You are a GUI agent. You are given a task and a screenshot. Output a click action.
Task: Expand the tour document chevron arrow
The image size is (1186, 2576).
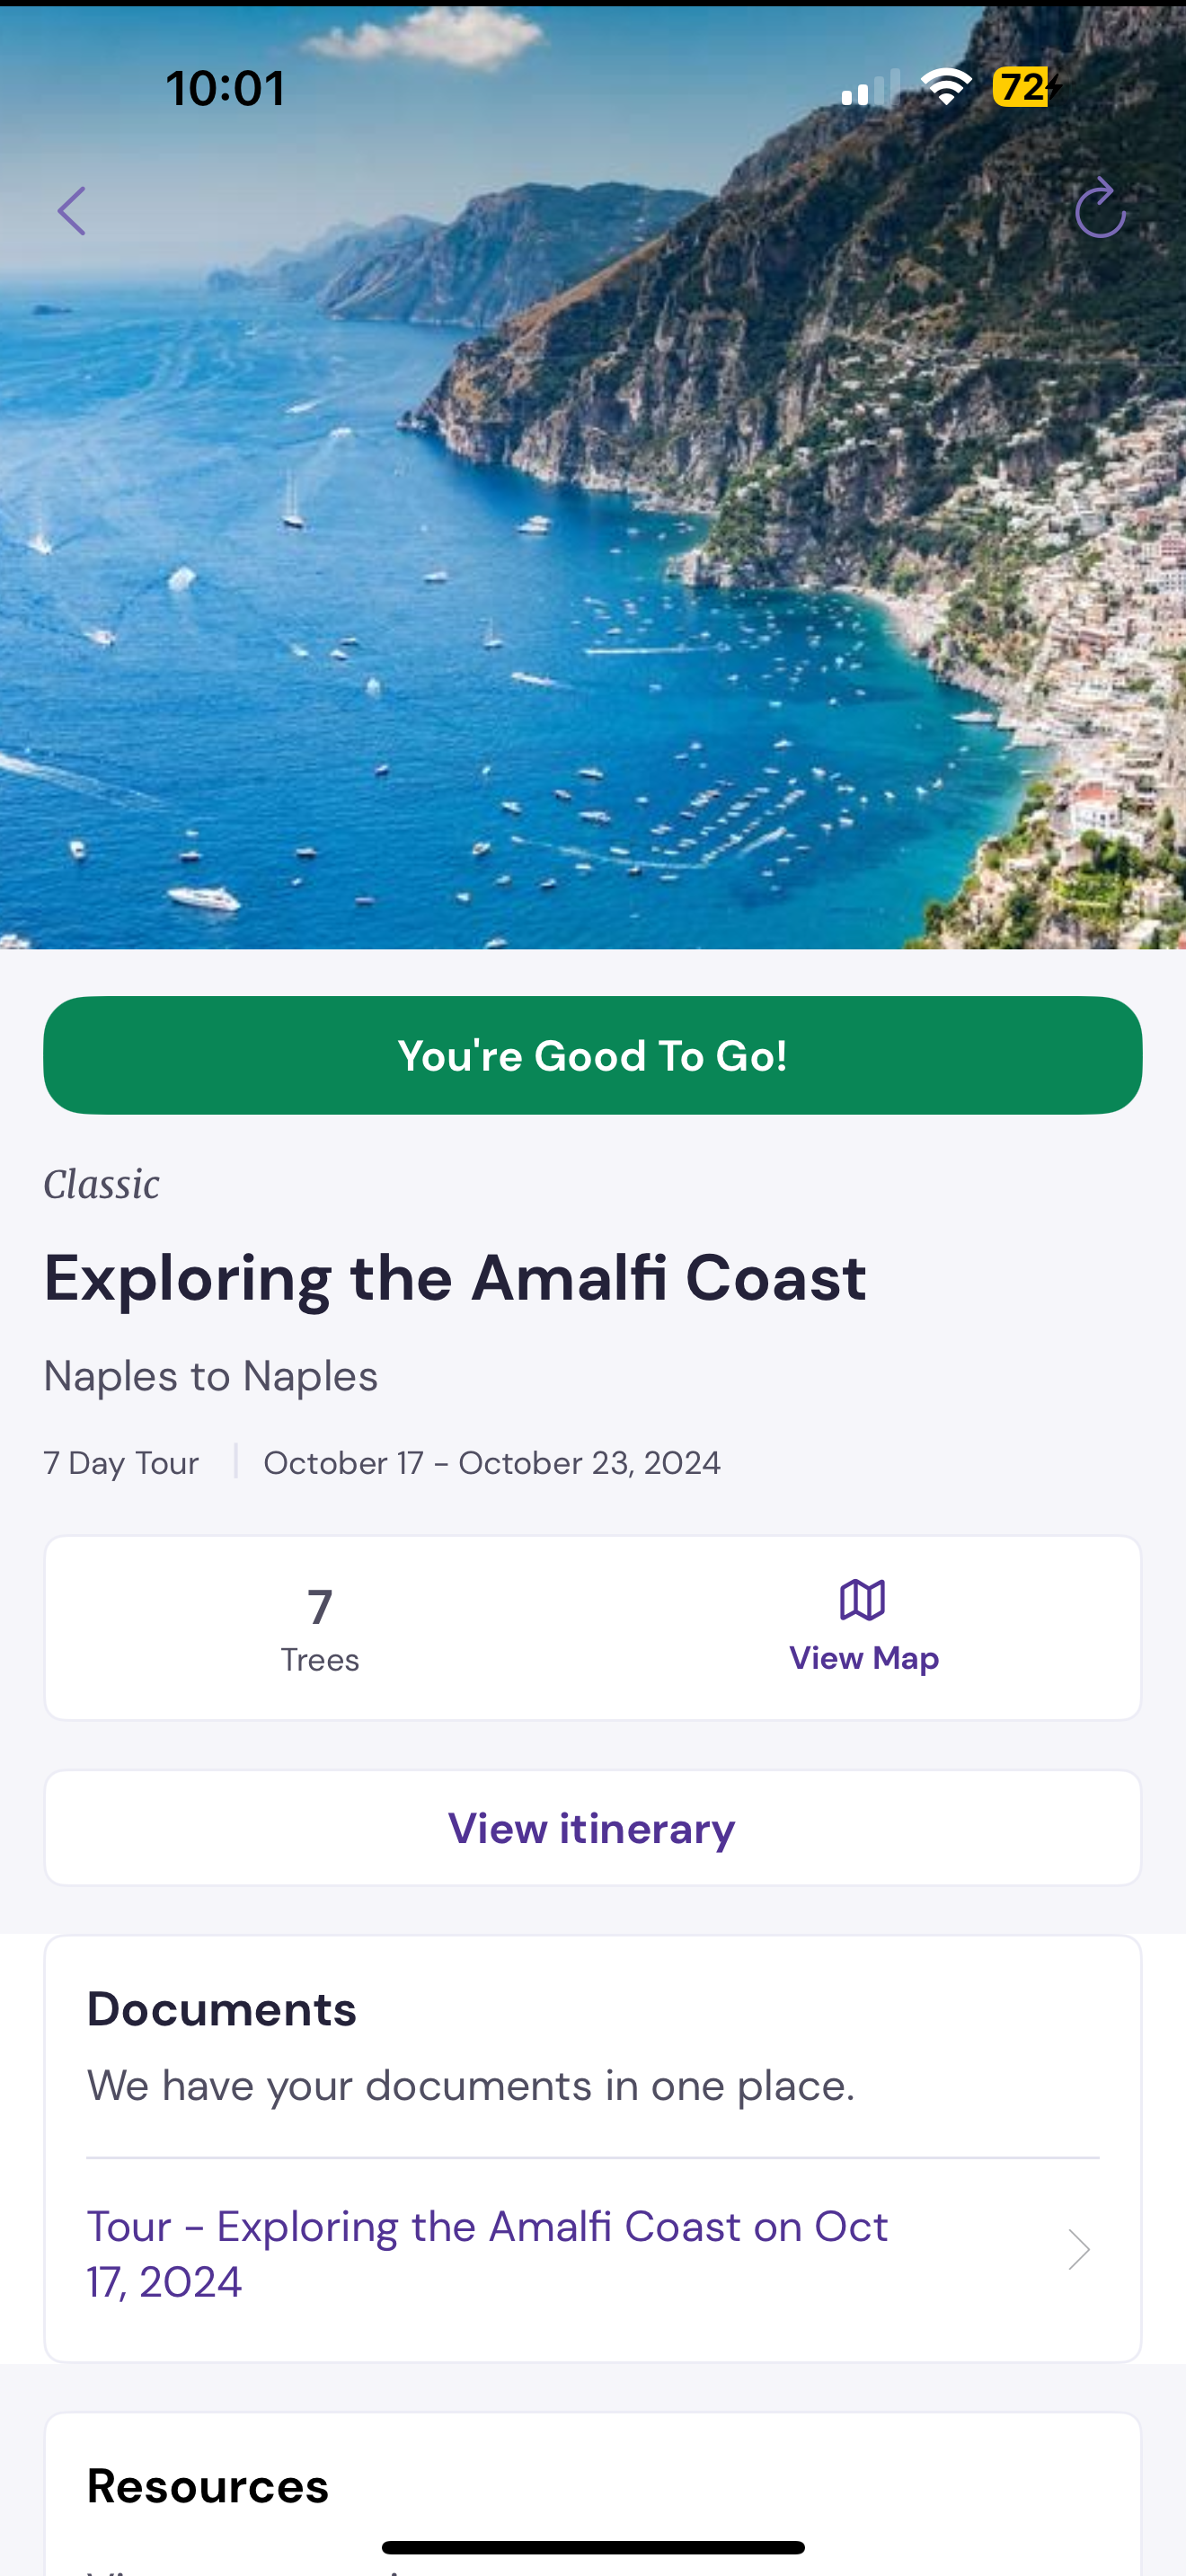pyautogui.click(x=1078, y=2250)
